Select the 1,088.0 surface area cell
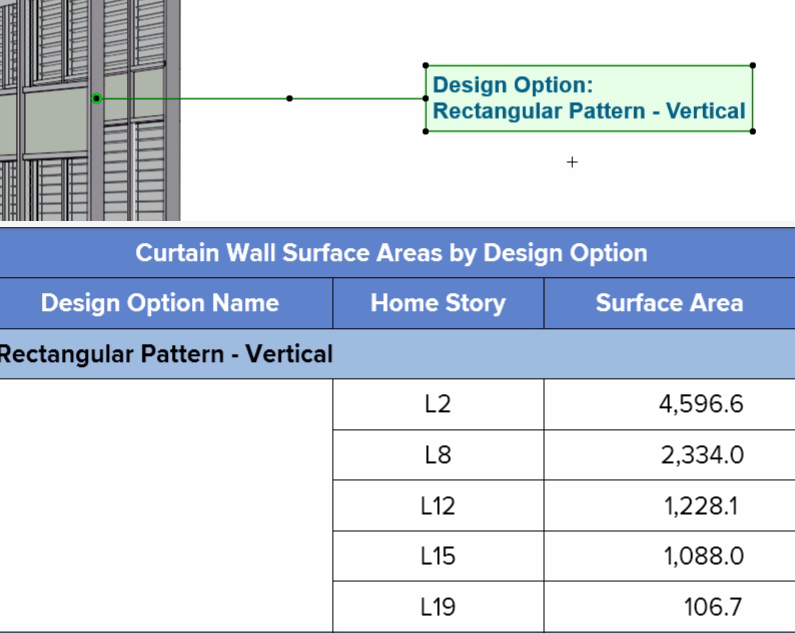 [x=703, y=556]
